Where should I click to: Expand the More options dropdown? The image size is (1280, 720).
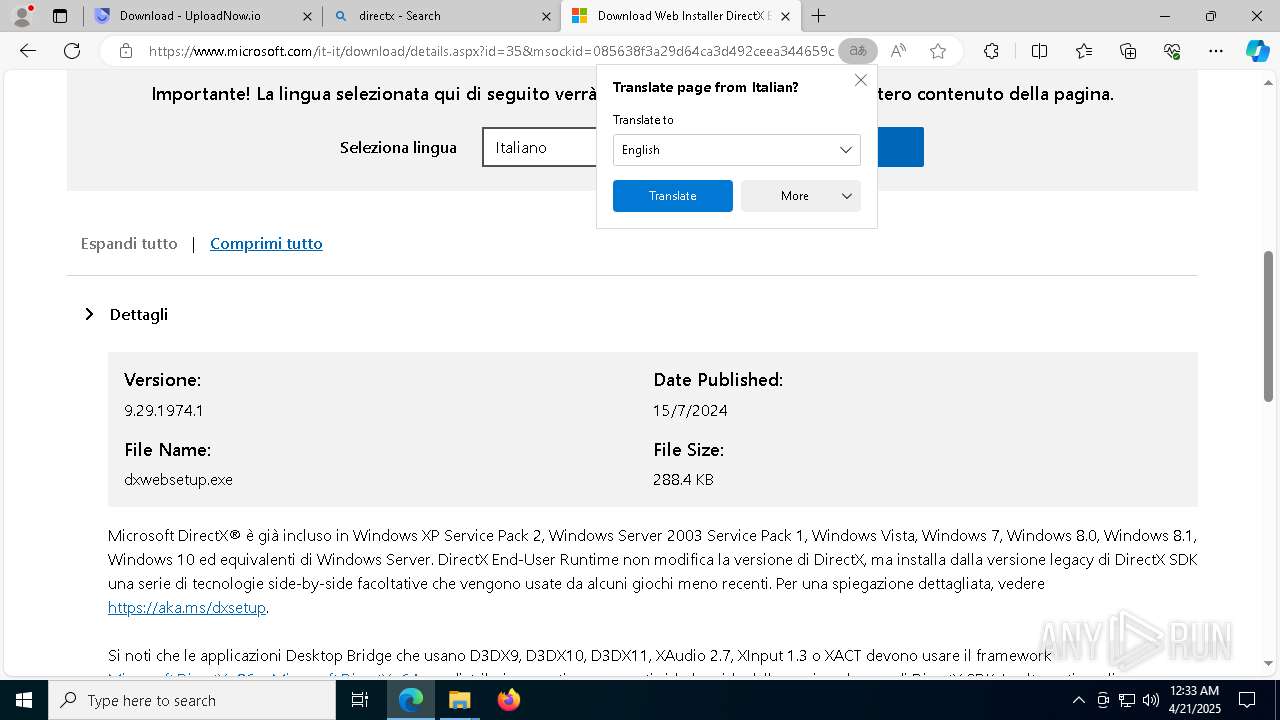click(801, 196)
